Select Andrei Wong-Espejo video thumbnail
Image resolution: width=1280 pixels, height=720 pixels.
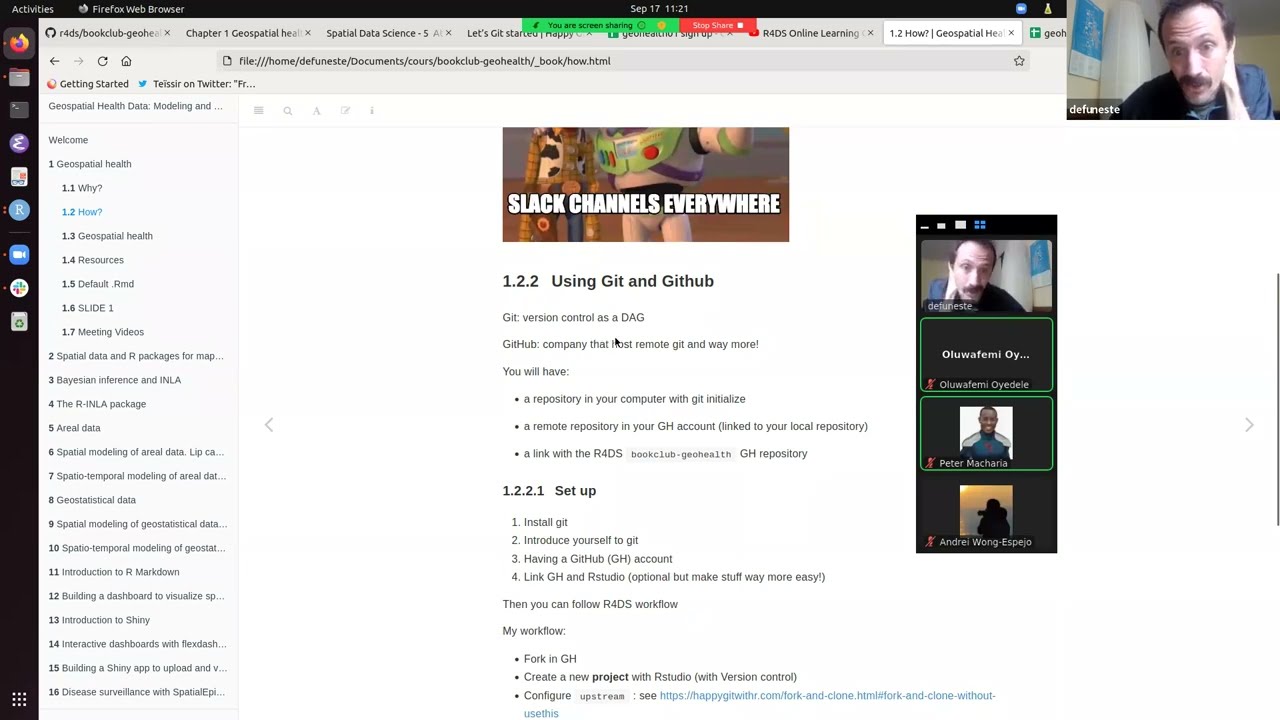[986, 513]
